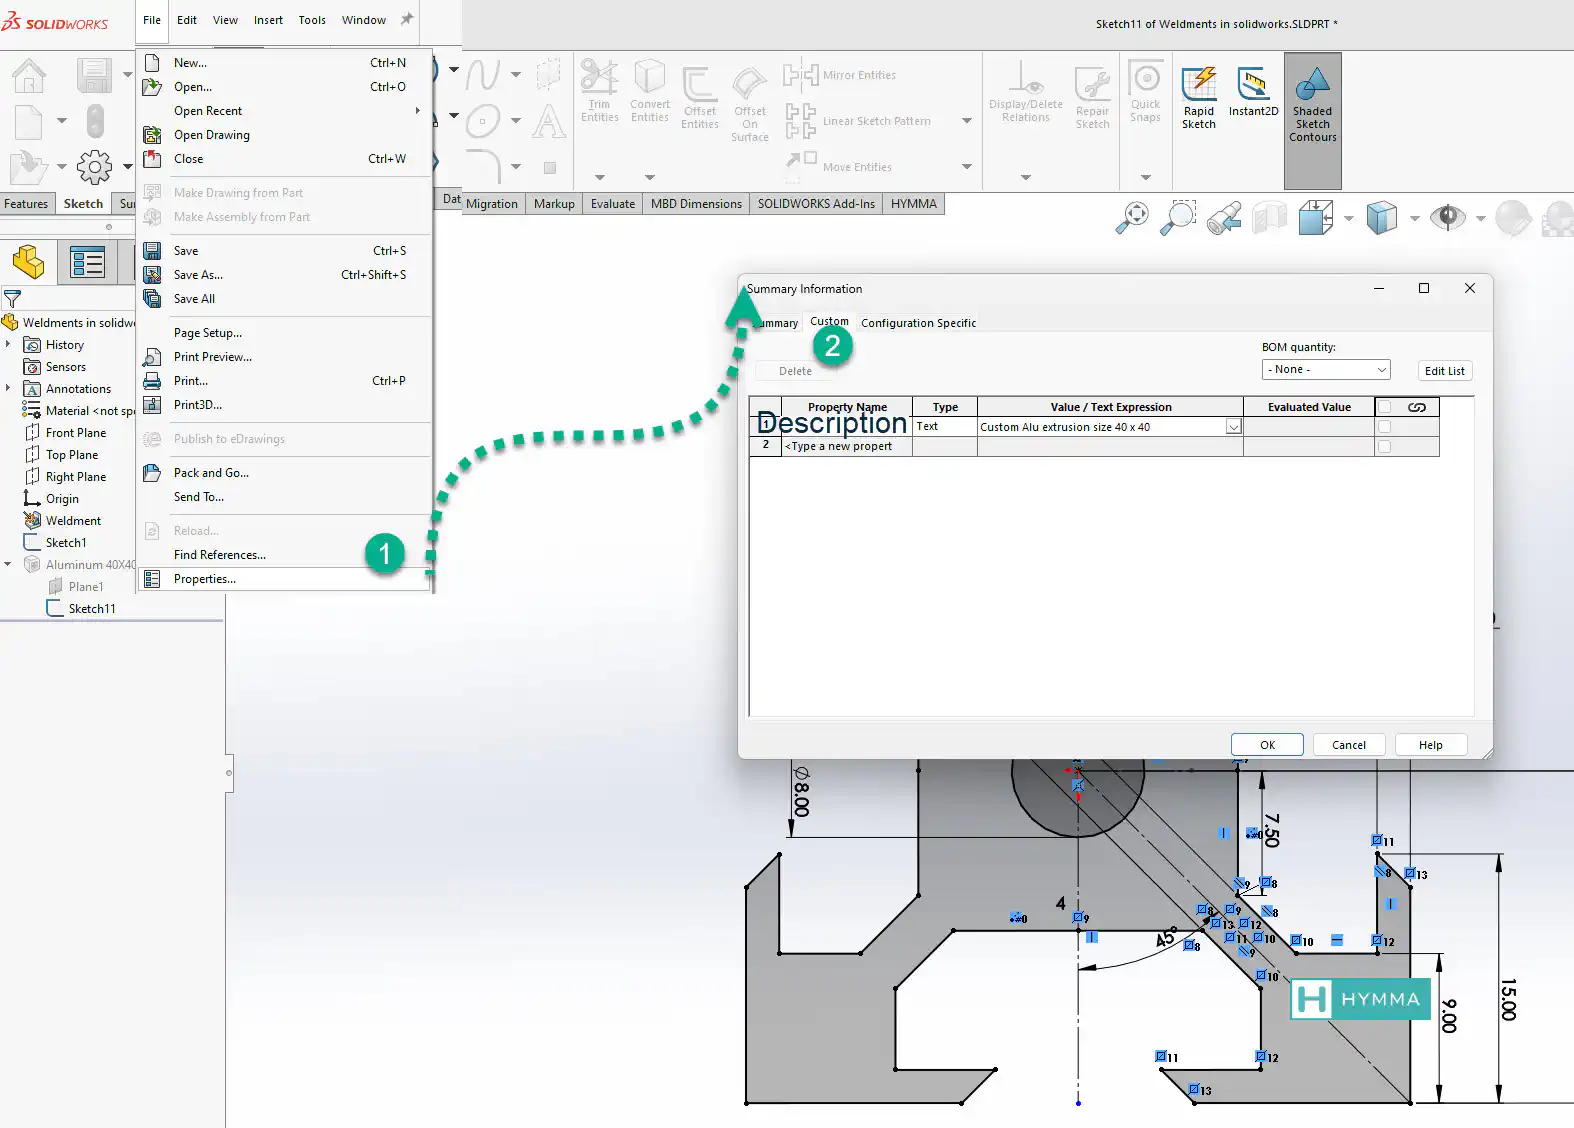Click the Repair Sketch icon
Viewport: 1574px width, 1128px height.
[1092, 97]
